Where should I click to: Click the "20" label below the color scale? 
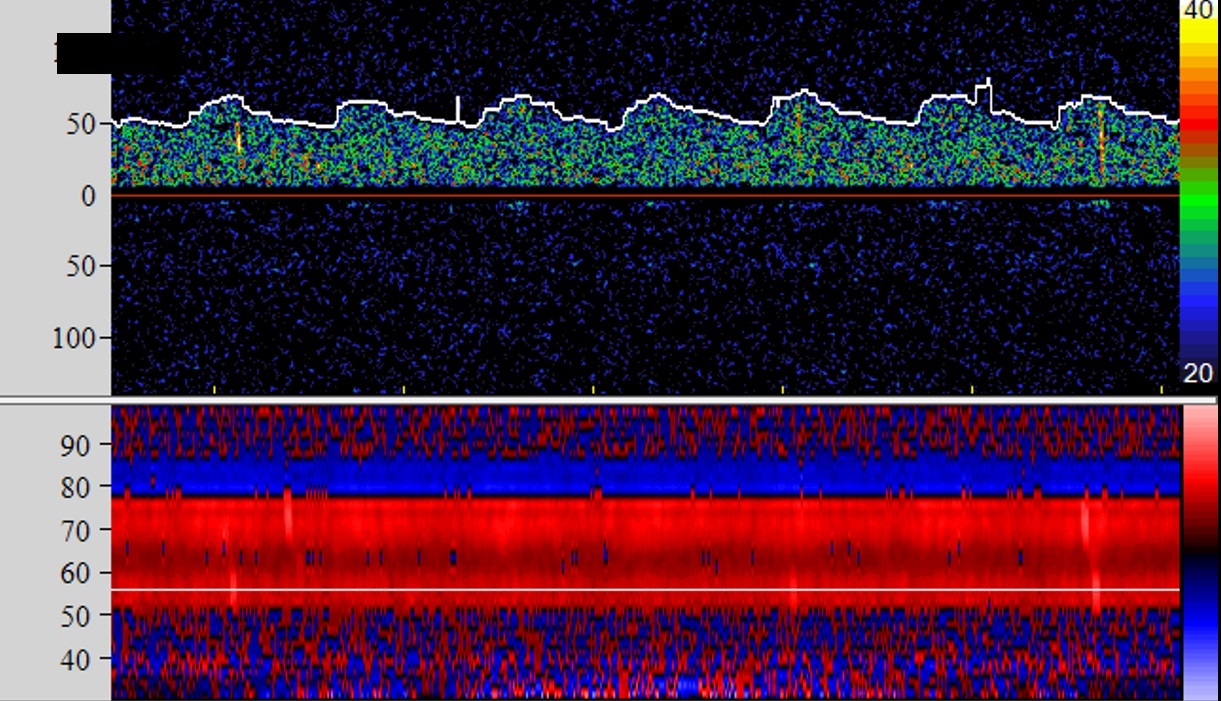click(x=1197, y=374)
